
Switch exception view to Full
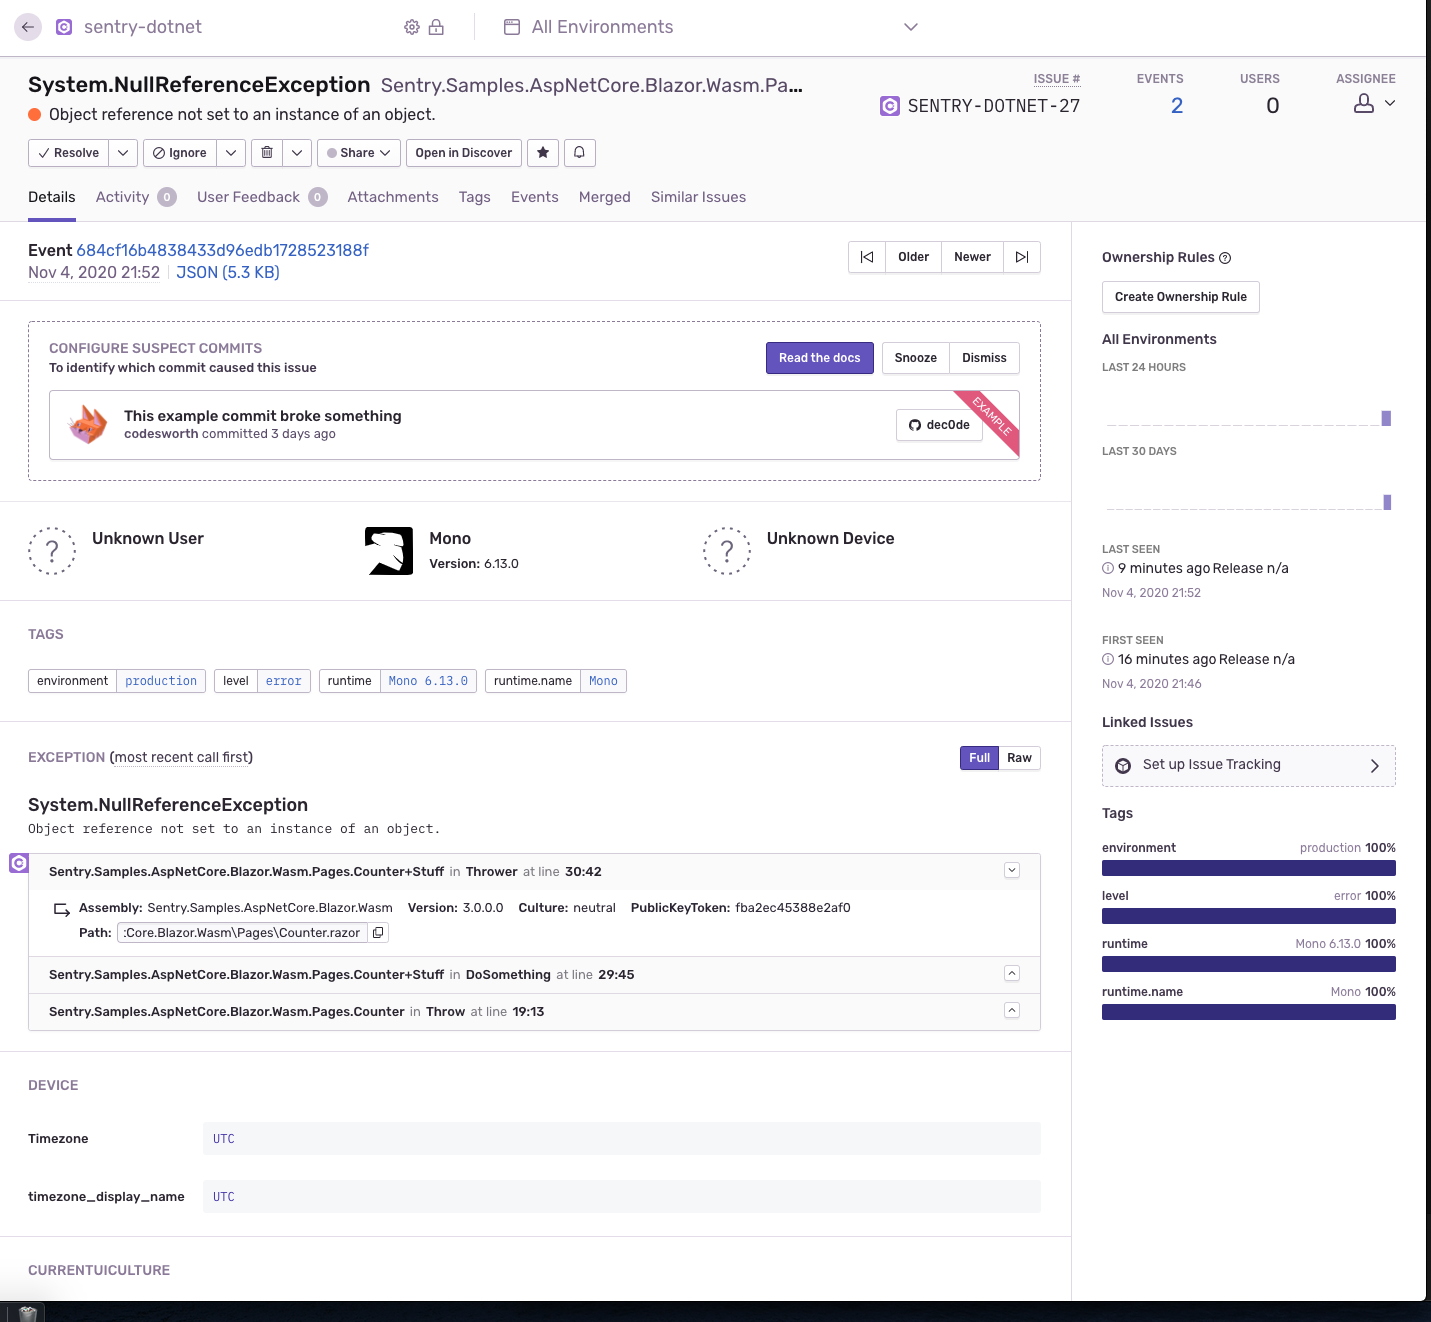[x=979, y=758]
